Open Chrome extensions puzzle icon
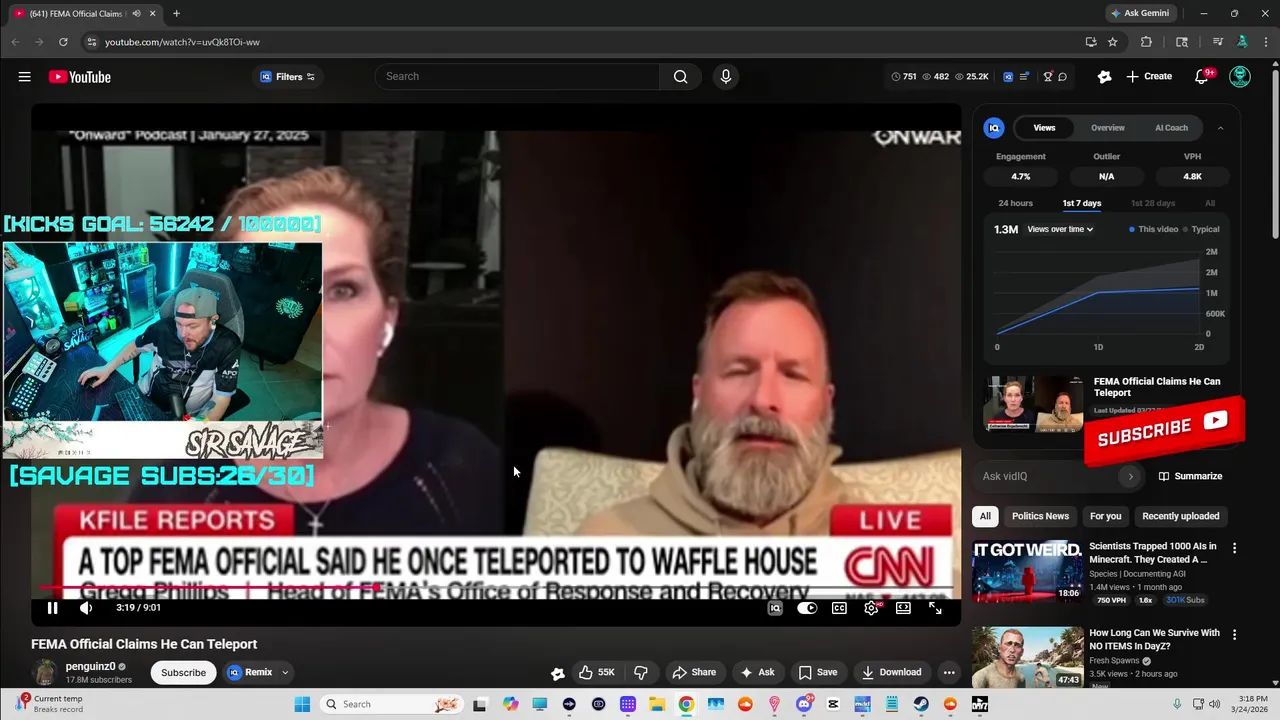Screen dimensions: 1280x720 pos(1146,42)
